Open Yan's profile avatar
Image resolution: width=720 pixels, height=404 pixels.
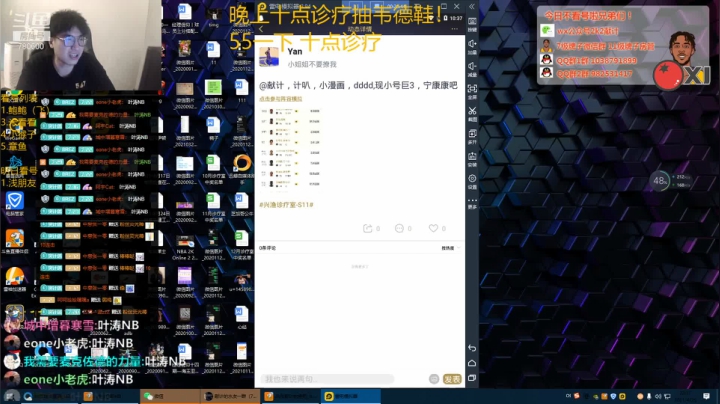pyautogui.click(x=269, y=57)
